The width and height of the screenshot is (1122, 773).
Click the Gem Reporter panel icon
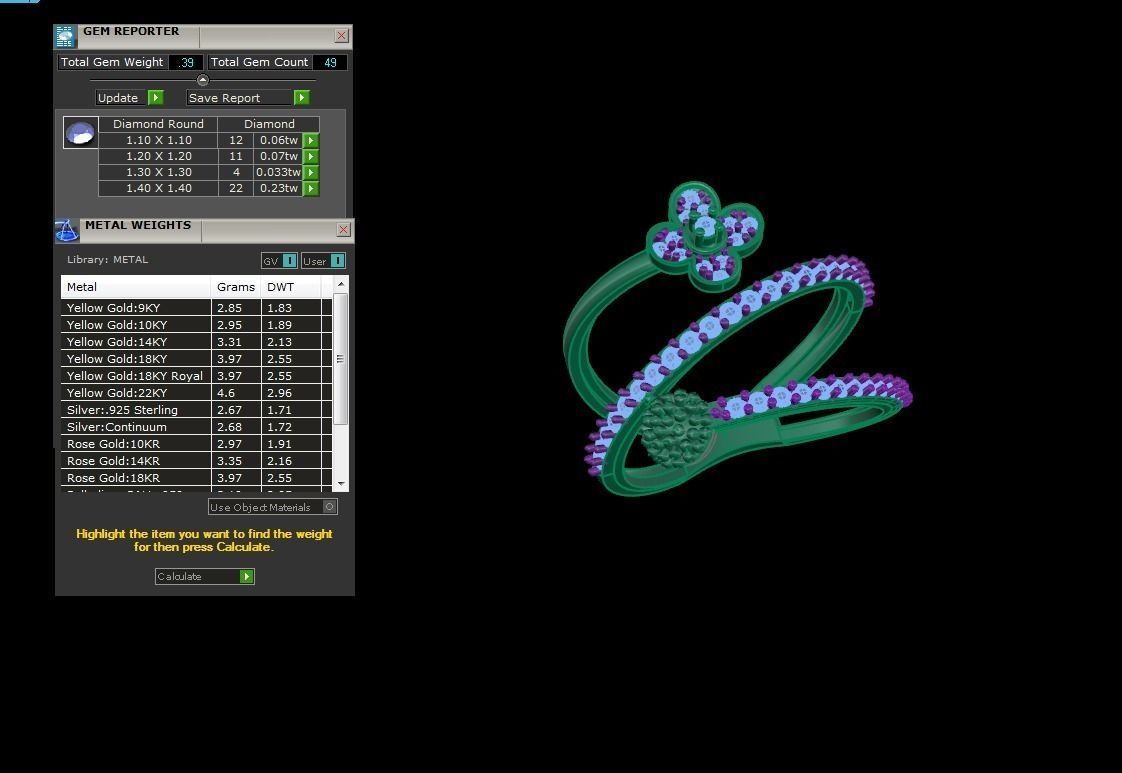pyautogui.click(x=65, y=37)
